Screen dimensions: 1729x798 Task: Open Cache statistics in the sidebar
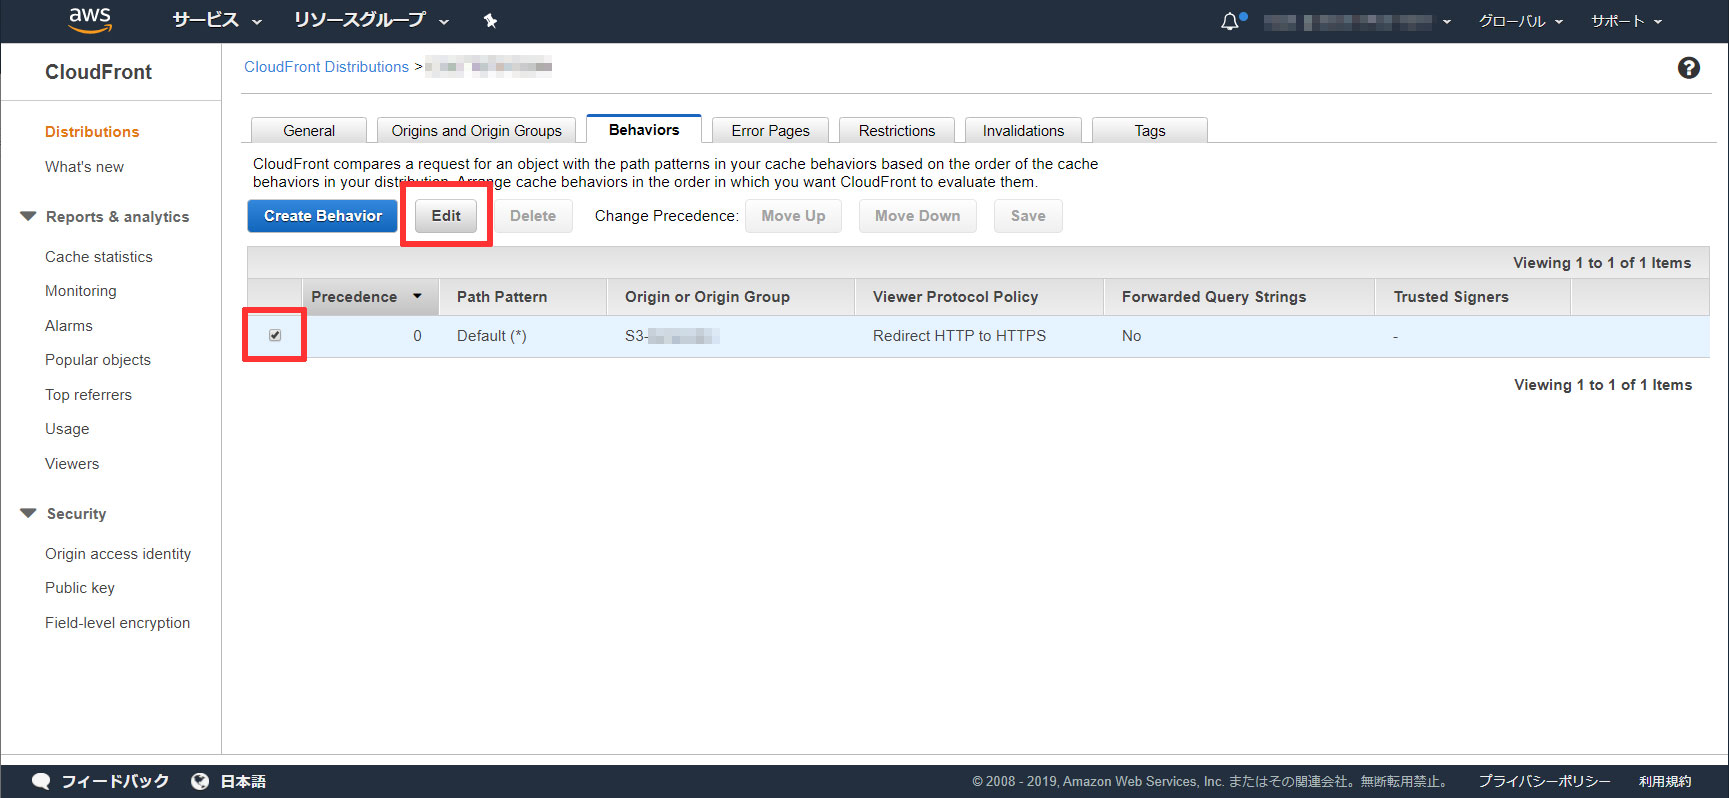[99, 257]
